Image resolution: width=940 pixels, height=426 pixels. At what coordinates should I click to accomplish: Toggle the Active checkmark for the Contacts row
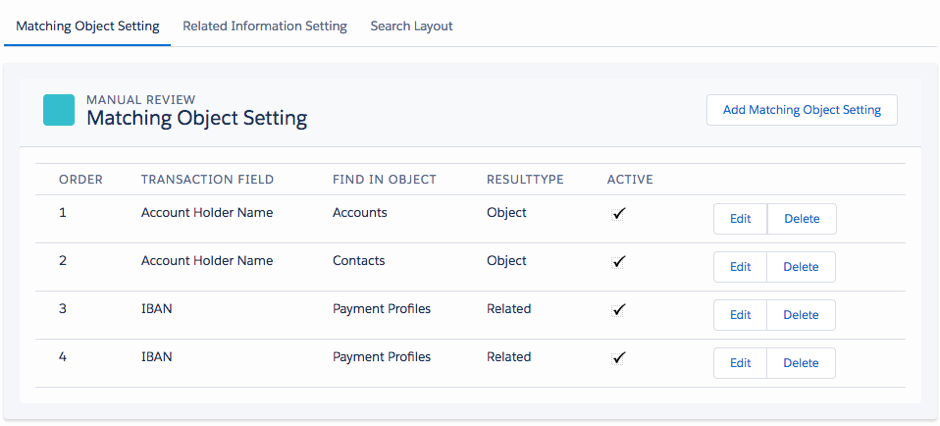(619, 261)
